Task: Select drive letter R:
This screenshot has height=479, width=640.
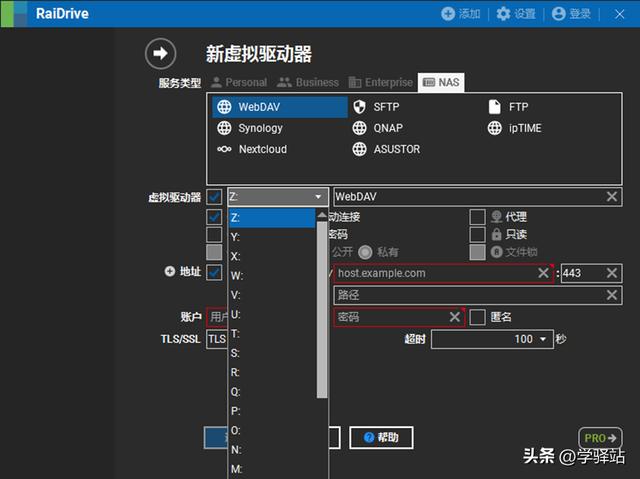Action: [271, 373]
